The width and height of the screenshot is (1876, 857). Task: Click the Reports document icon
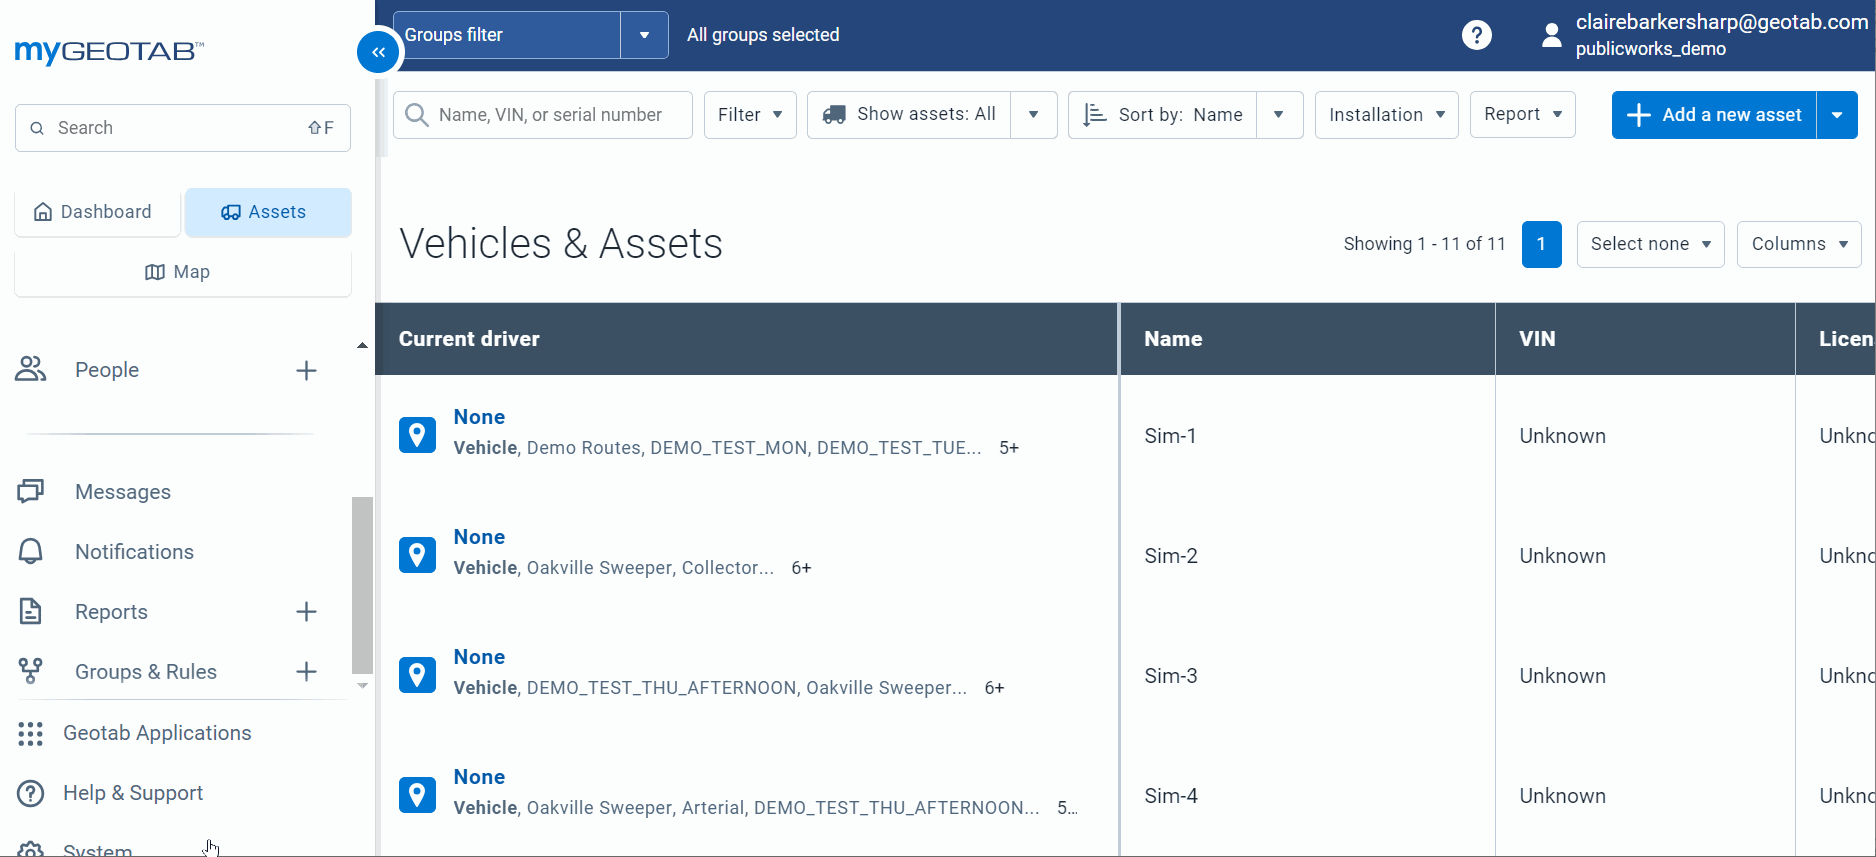point(31,611)
